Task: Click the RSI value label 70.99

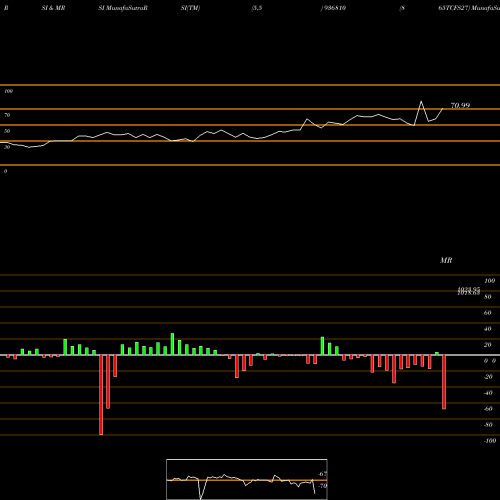Action: [460, 105]
